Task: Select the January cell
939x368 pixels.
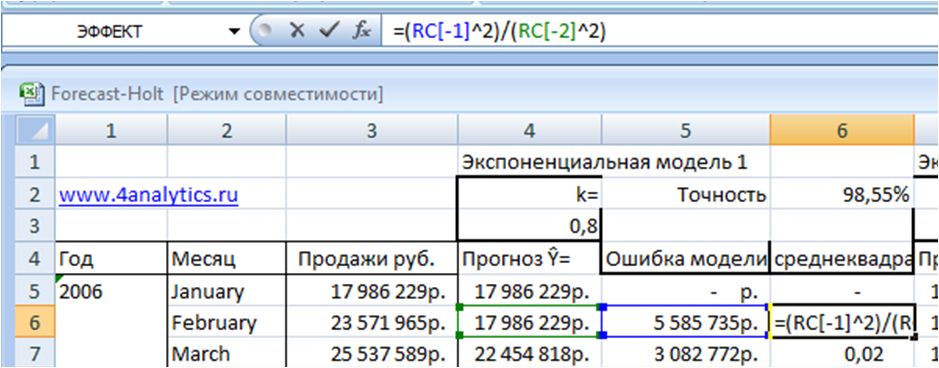Action: pyautogui.click(x=227, y=291)
